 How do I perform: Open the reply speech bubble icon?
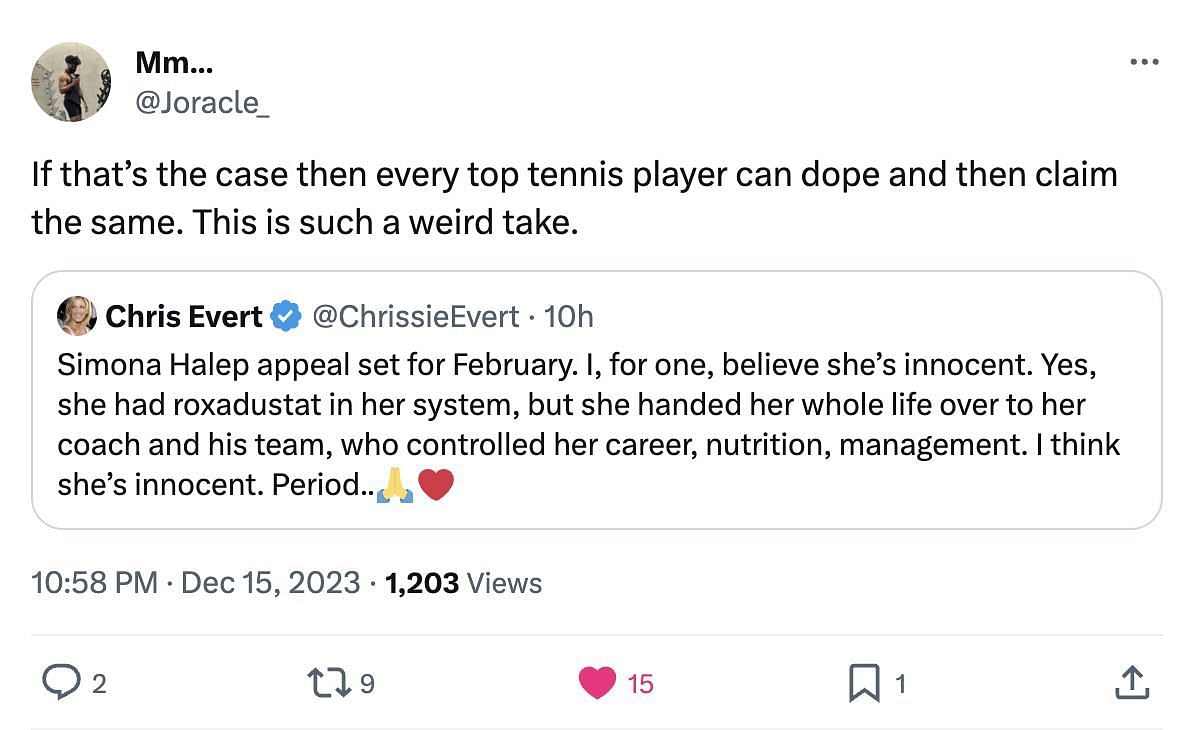click(61, 683)
